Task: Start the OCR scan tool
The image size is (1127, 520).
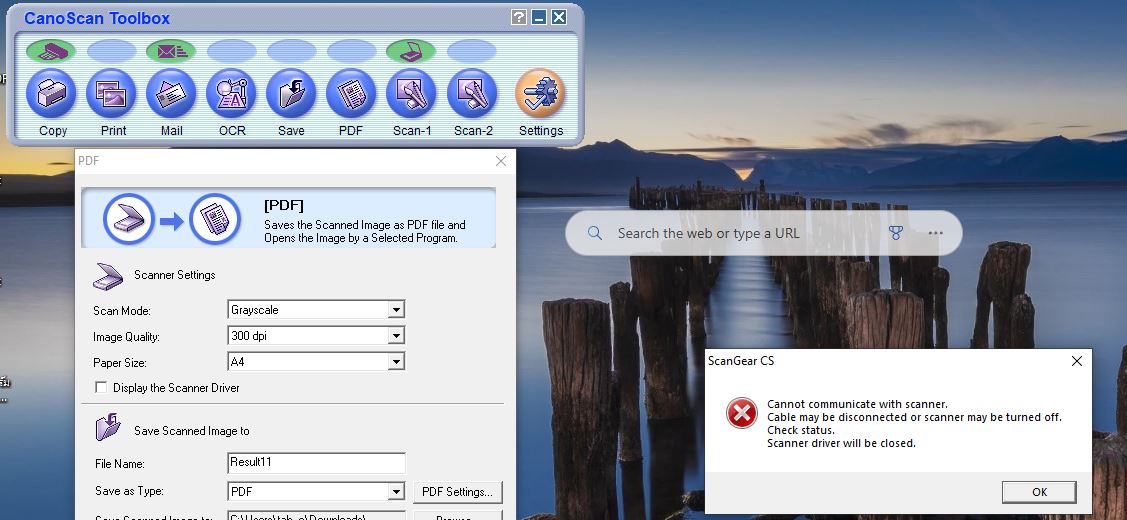Action: tap(231, 93)
